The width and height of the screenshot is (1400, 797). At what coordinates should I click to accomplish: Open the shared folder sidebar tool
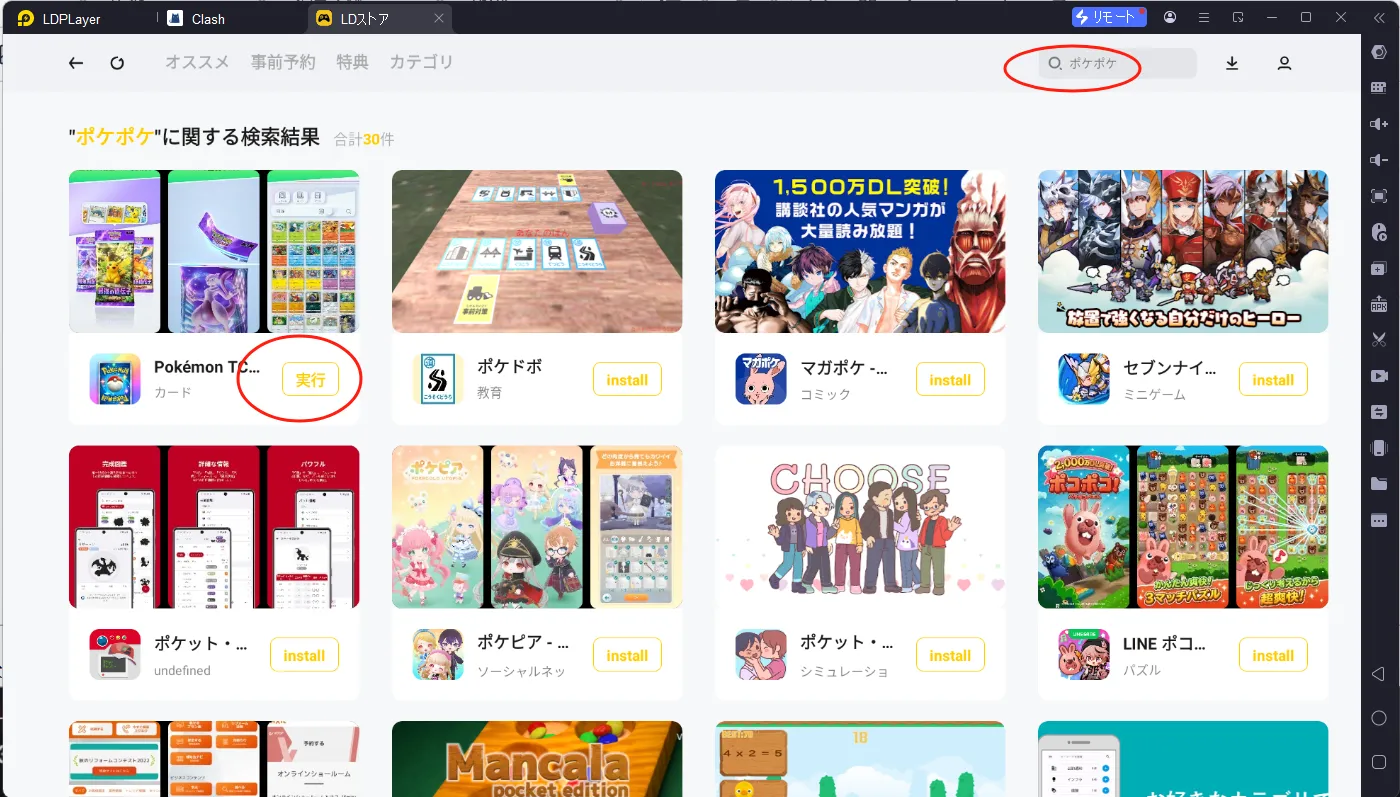pyautogui.click(x=1379, y=483)
